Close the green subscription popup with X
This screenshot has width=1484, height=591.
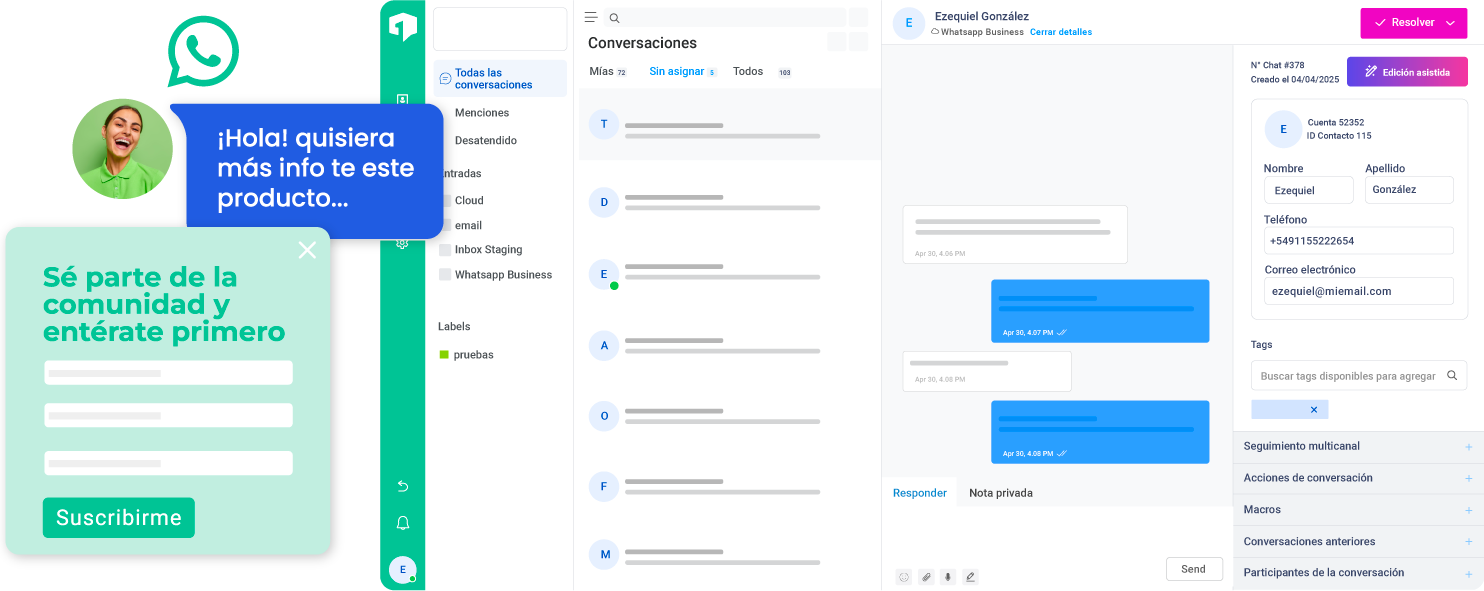(x=307, y=250)
